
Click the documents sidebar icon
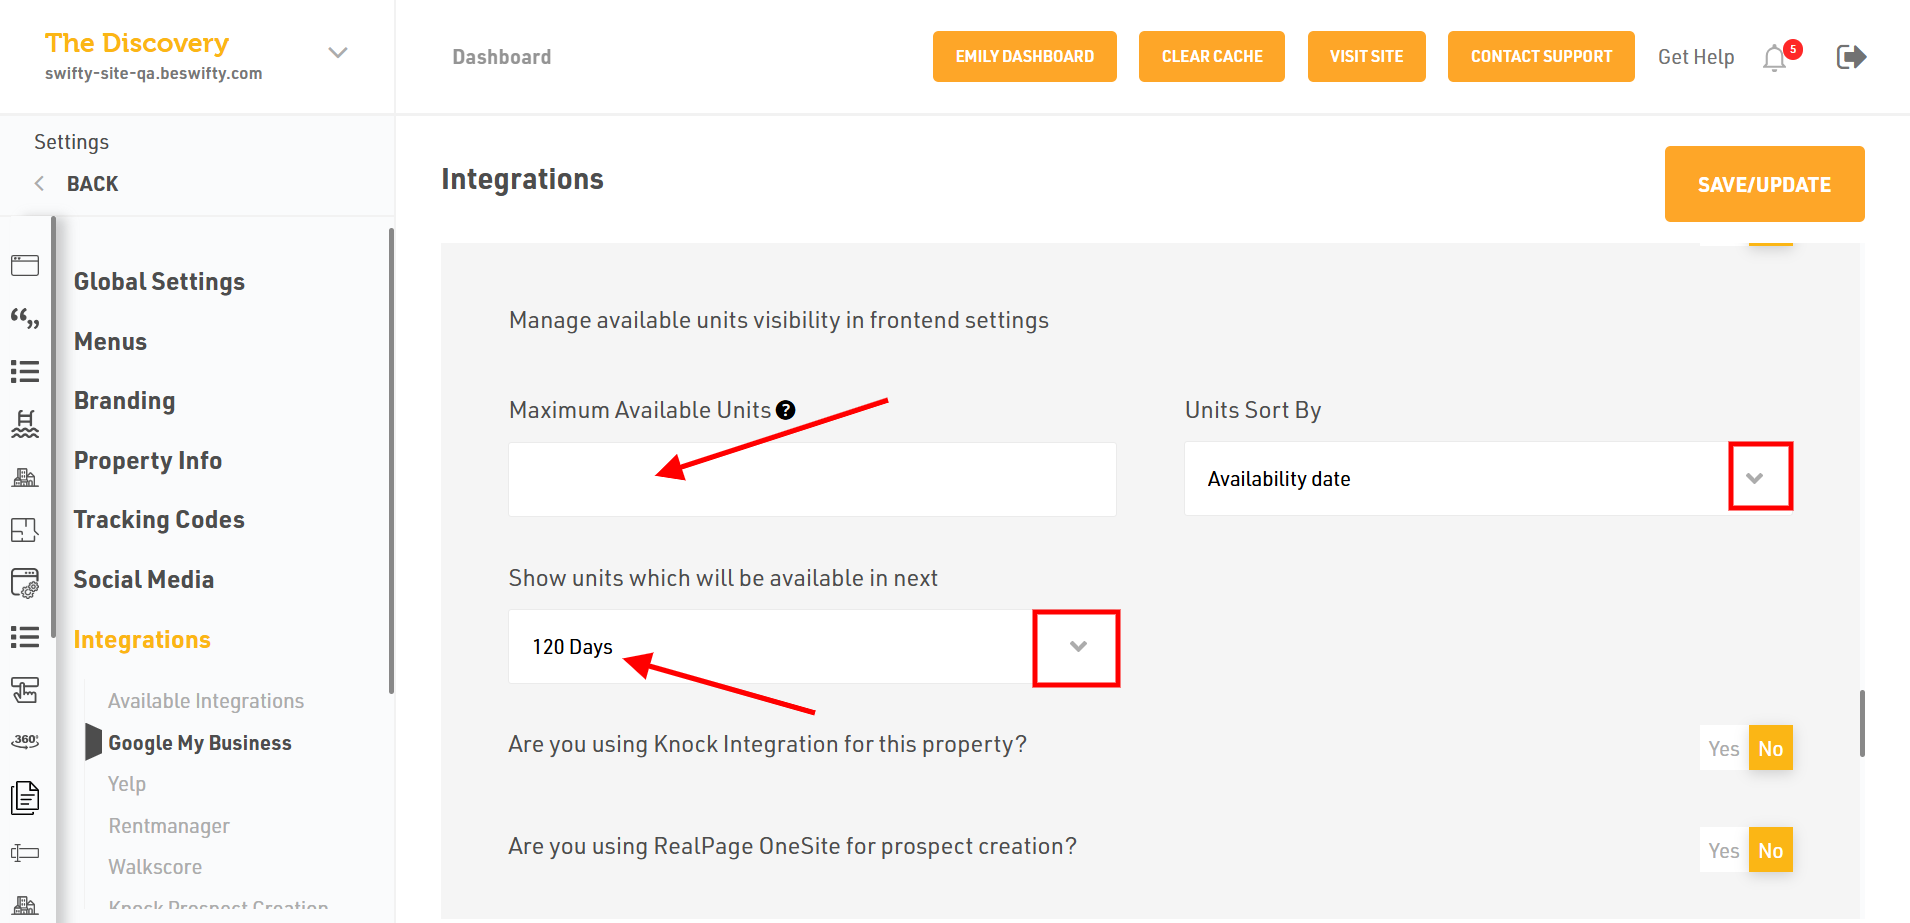pyautogui.click(x=25, y=797)
